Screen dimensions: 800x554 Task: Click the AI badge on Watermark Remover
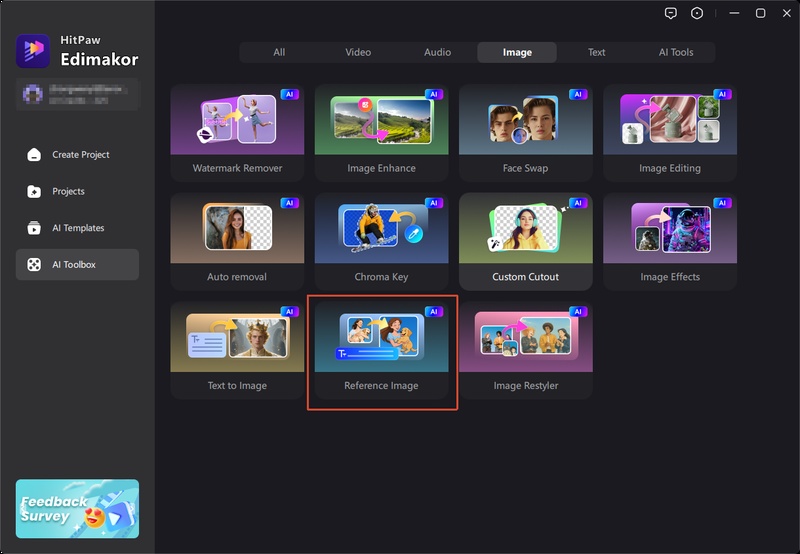(289, 94)
